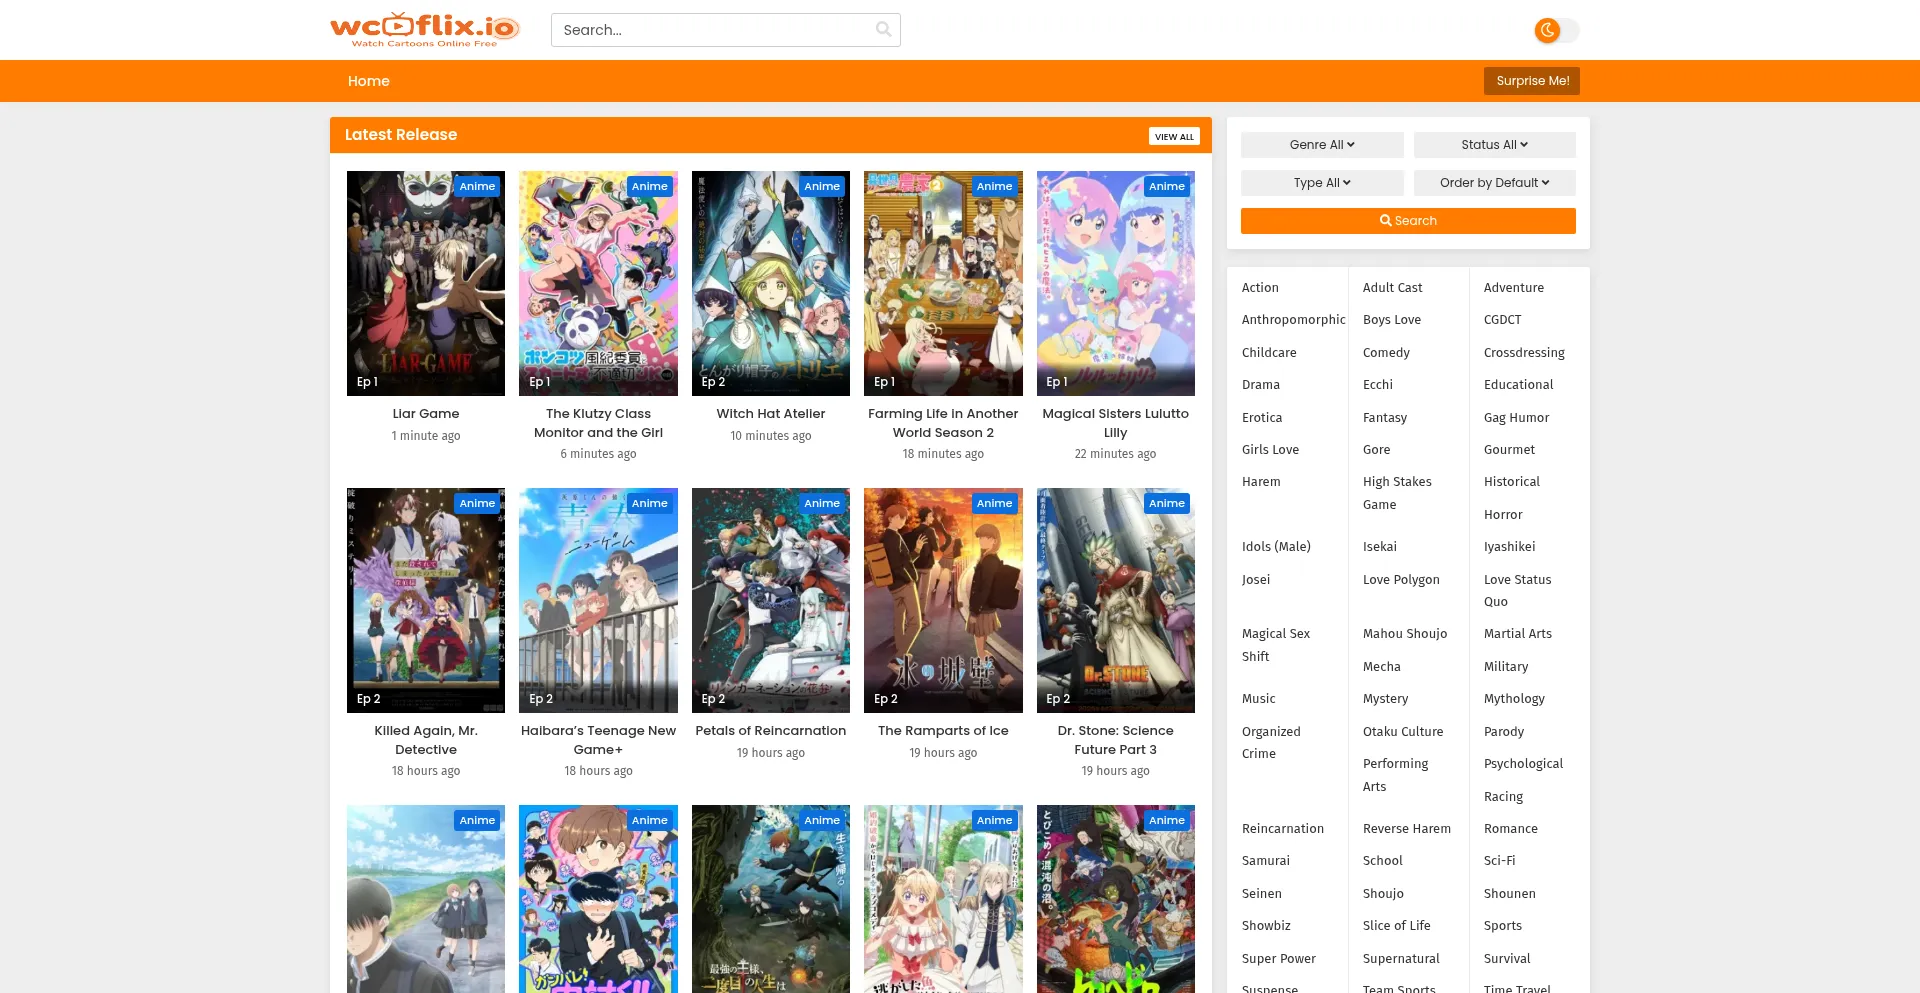The image size is (1920, 993).
Task: Select the Mystery genre link
Action: click(x=1385, y=699)
